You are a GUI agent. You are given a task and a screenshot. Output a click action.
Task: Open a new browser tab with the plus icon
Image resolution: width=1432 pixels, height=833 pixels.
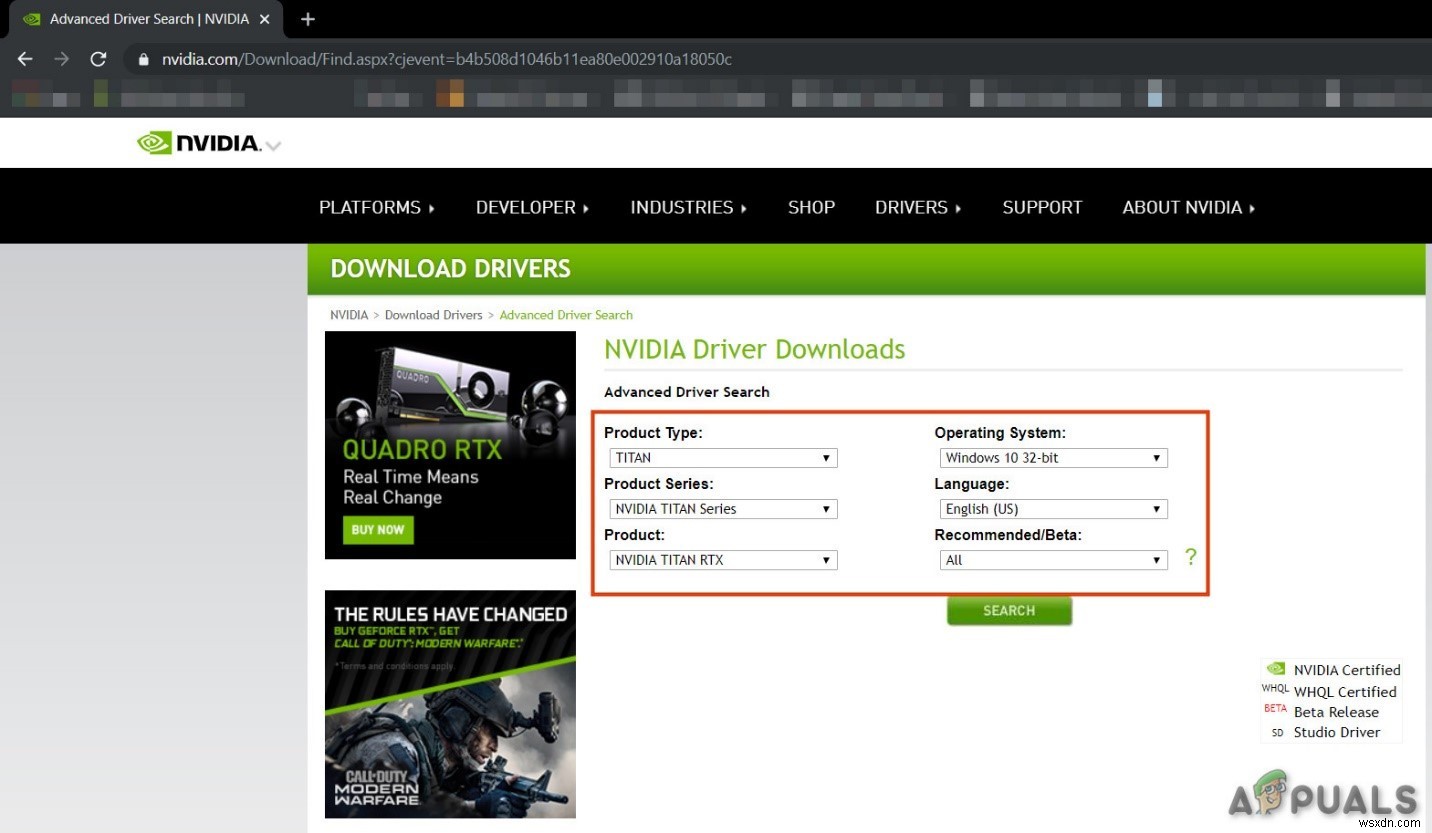[x=307, y=18]
